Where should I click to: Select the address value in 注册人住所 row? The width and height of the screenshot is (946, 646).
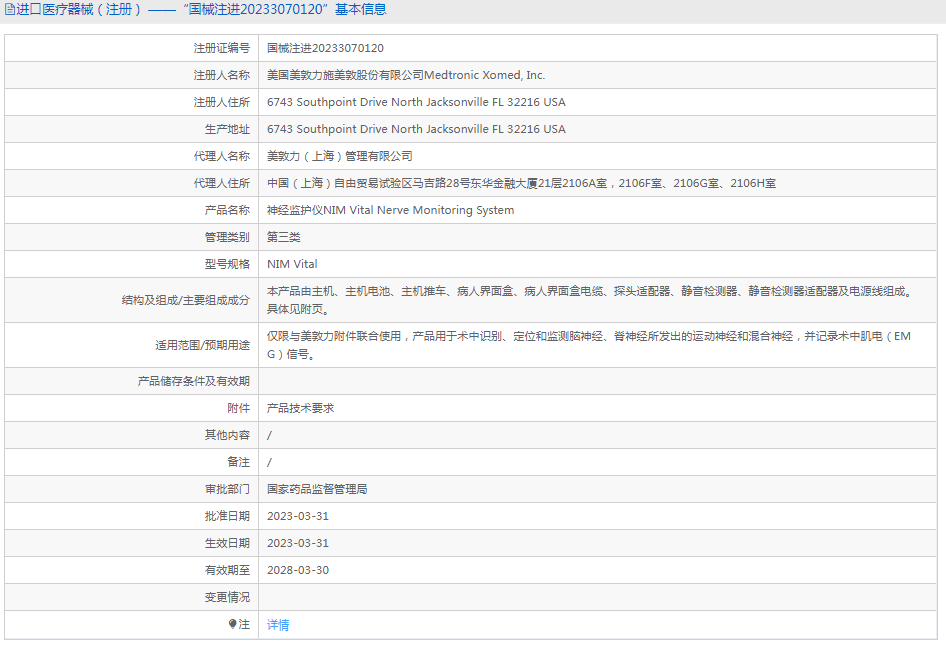pos(416,102)
